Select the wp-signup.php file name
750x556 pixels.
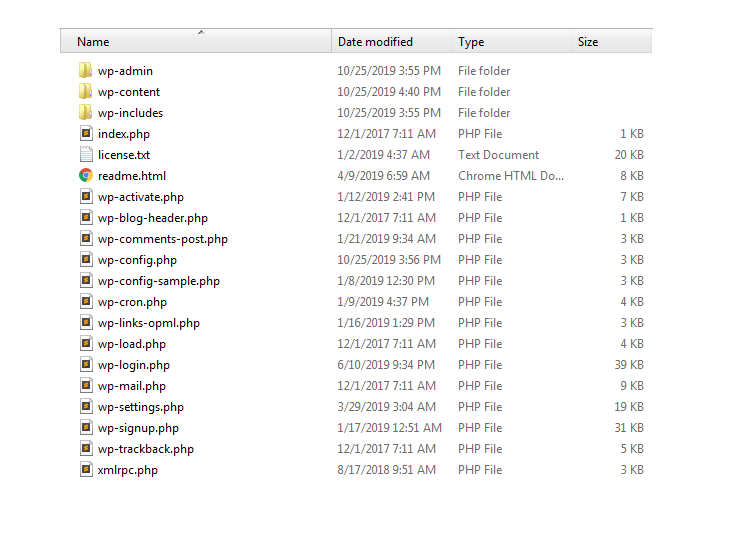(138, 429)
